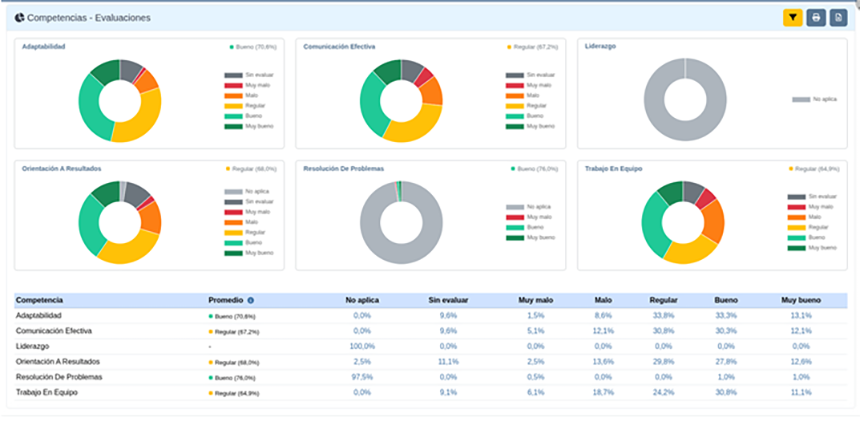Click the 18,7% Malo value for Trabajo En Equipo
The width and height of the screenshot is (860, 426).
tap(603, 393)
